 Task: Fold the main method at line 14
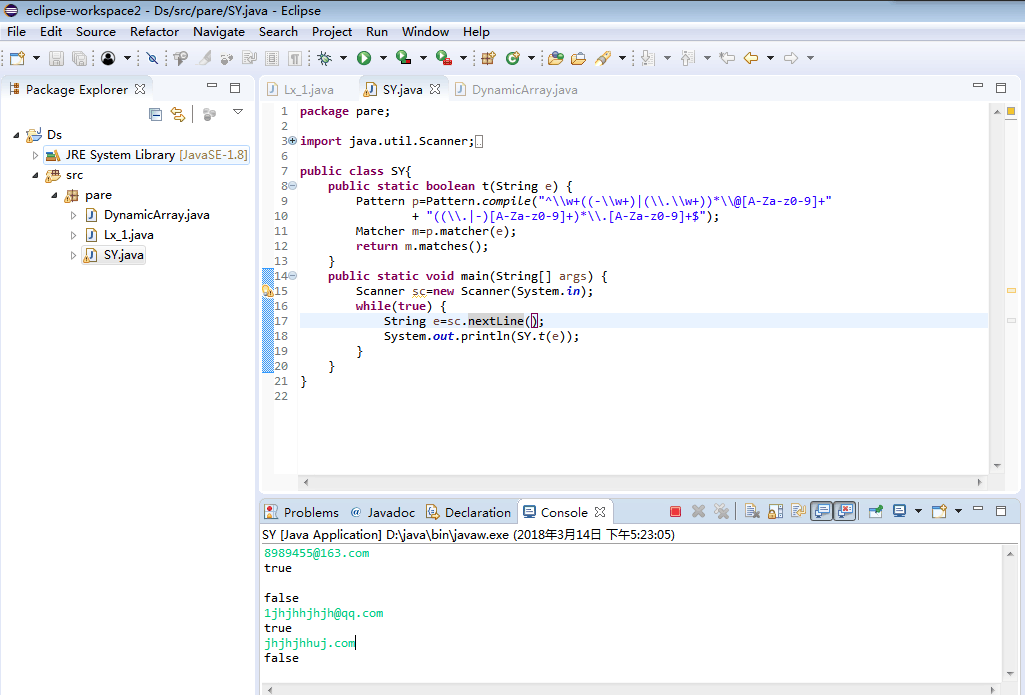[x=292, y=276]
